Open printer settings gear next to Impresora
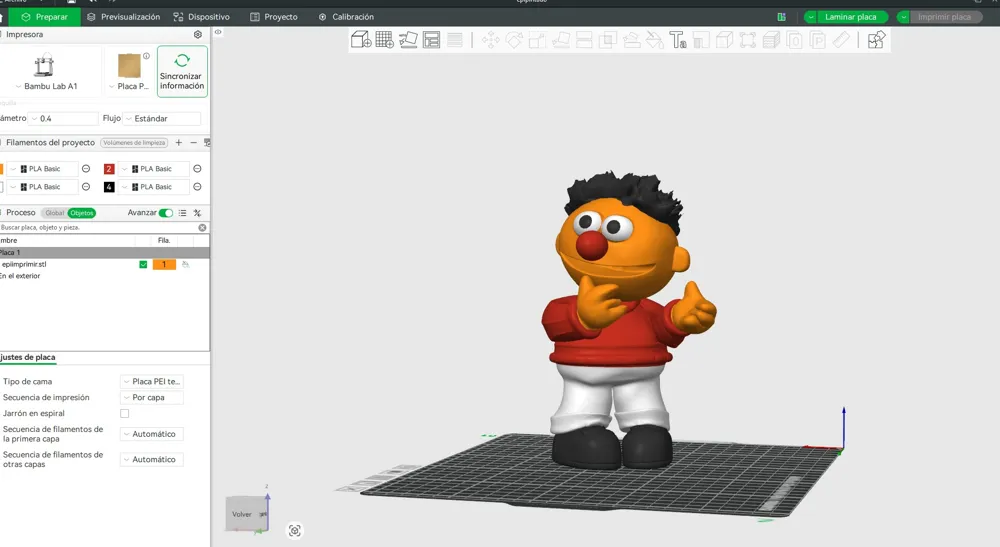 (x=198, y=34)
